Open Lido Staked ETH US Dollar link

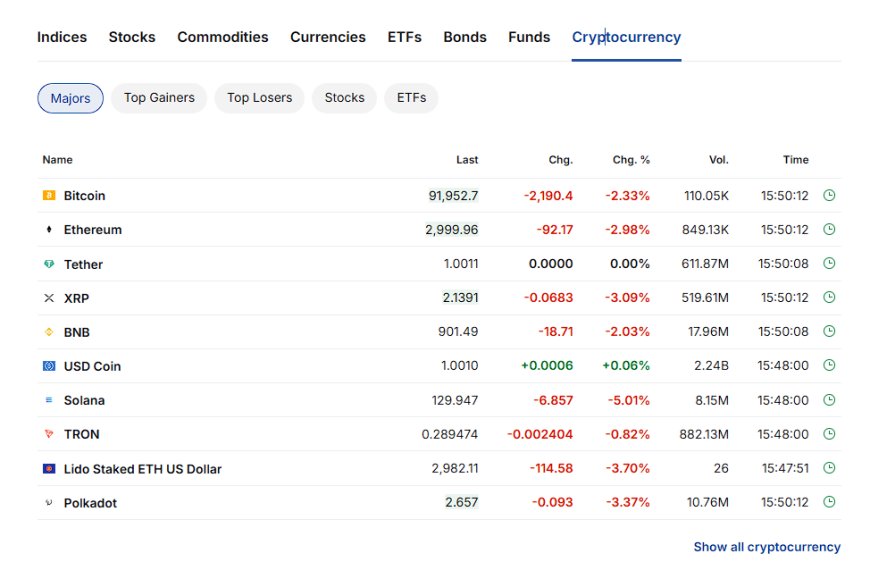point(143,469)
